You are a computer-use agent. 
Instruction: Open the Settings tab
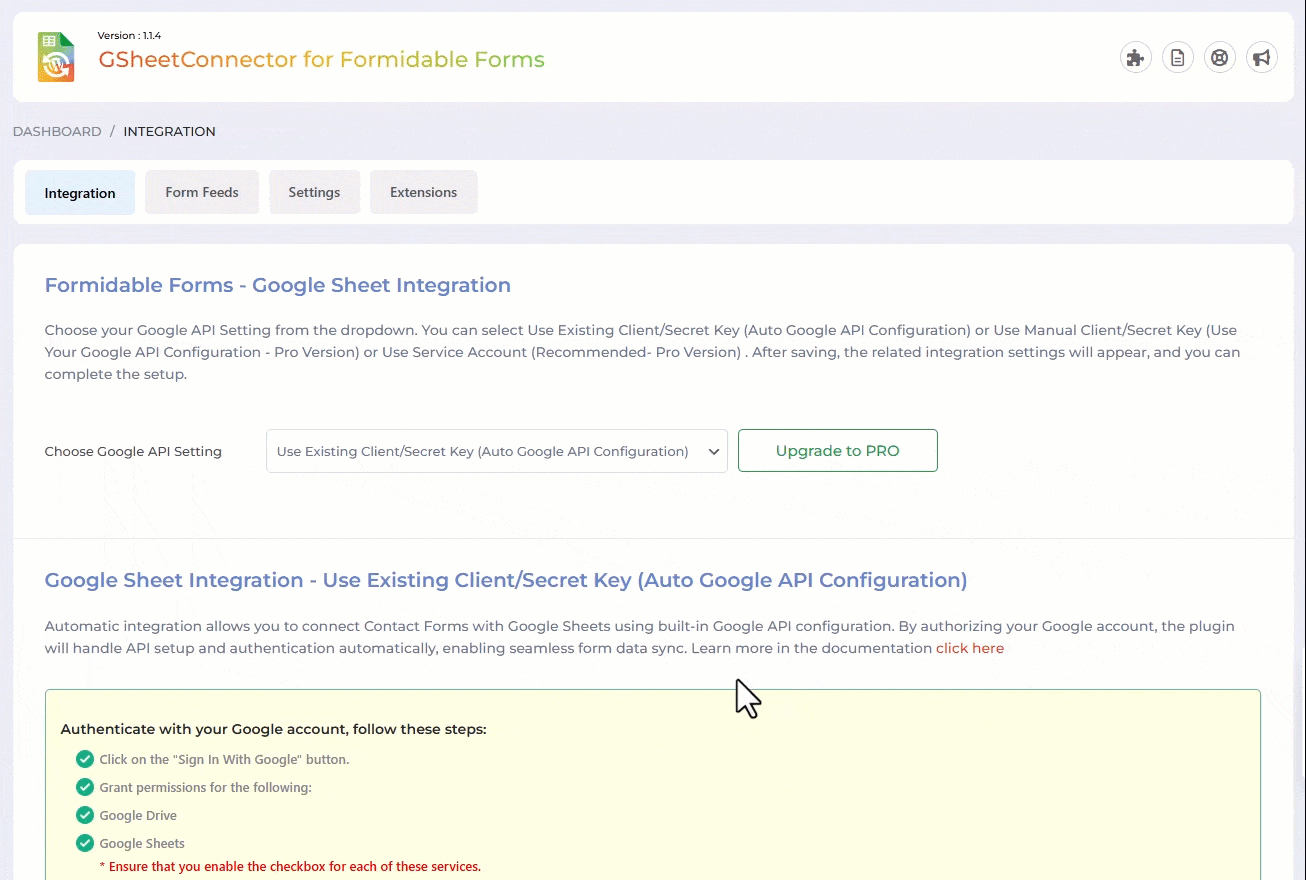tap(314, 192)
